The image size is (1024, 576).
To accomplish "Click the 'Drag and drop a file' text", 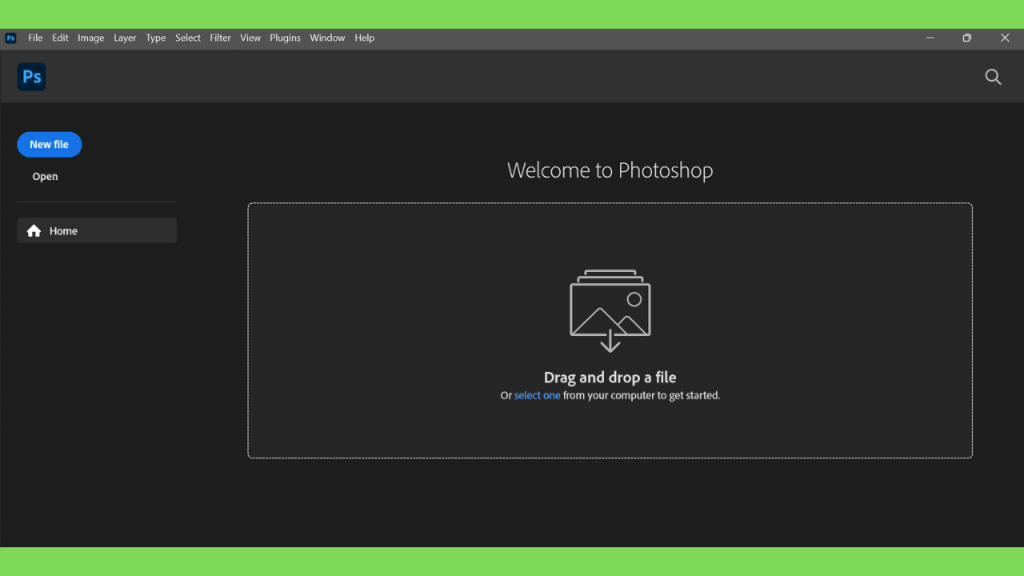I will pos(610,377).
